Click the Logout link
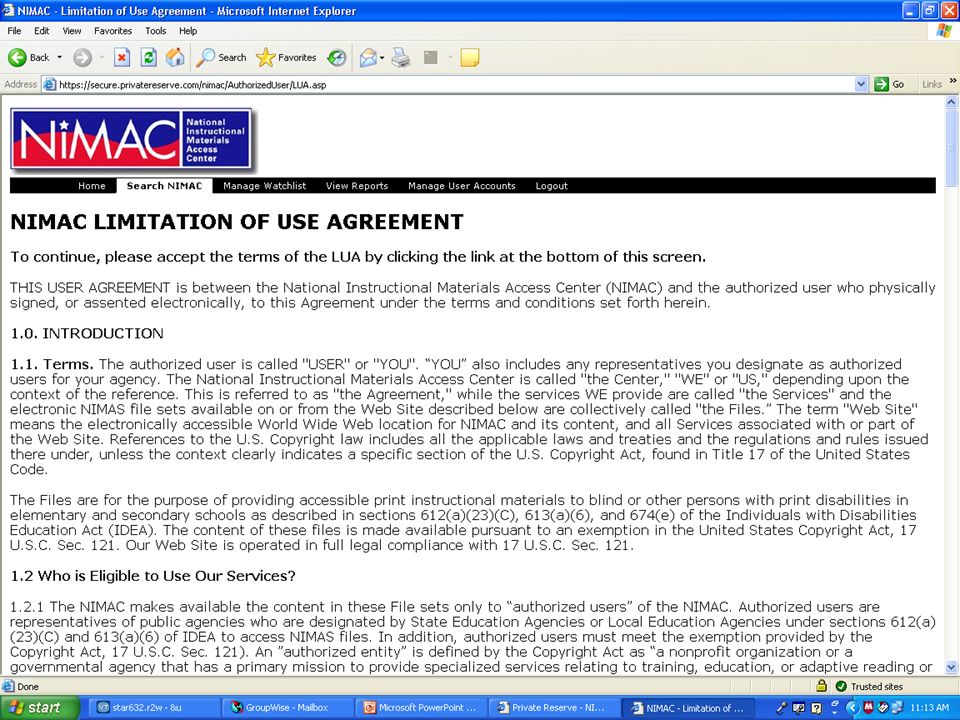Viewport: 960px width, 720px height. (552, 186)
